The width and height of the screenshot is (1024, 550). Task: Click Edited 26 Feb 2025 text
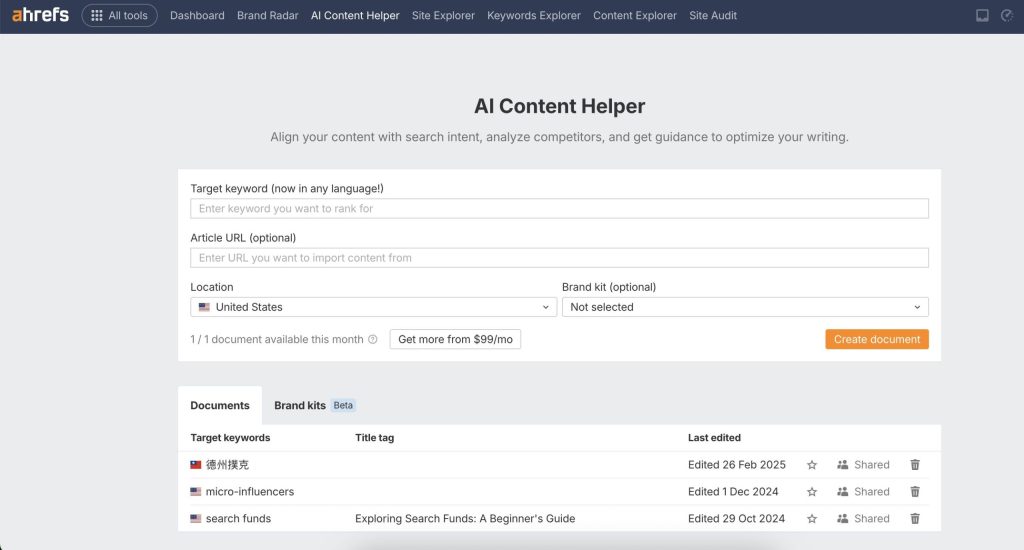[737, 465]
